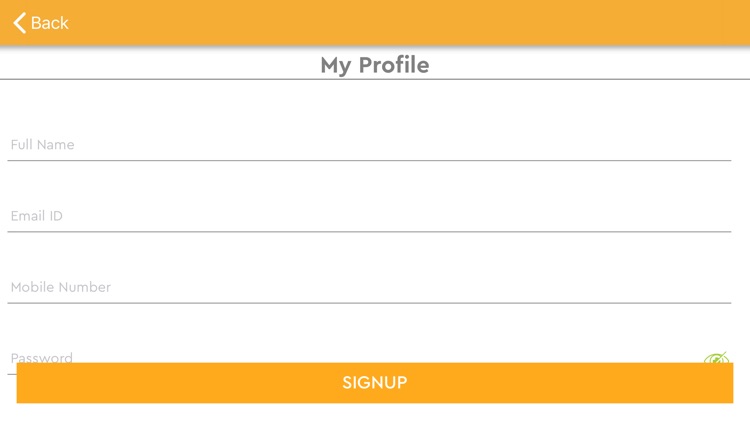
Task: Click the Back label in header
Action: click(x=50, y=23)
